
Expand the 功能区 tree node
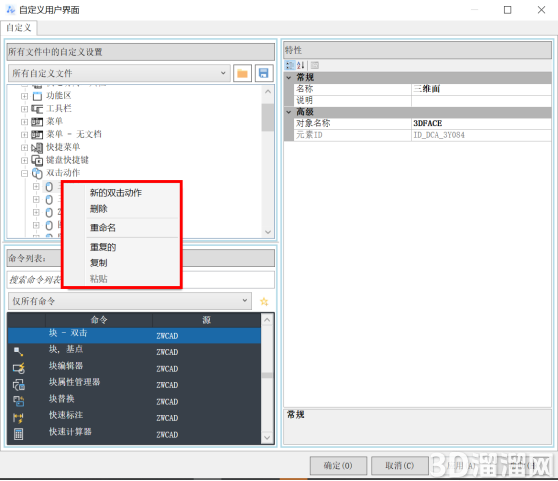pyautogui.click(x=24, y=96)
